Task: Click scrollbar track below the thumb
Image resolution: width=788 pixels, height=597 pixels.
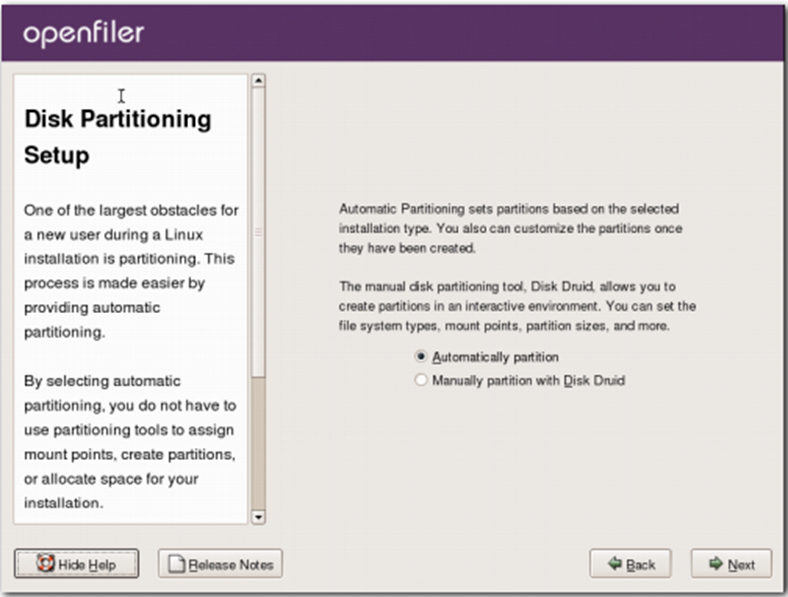Action: [258, 443]
